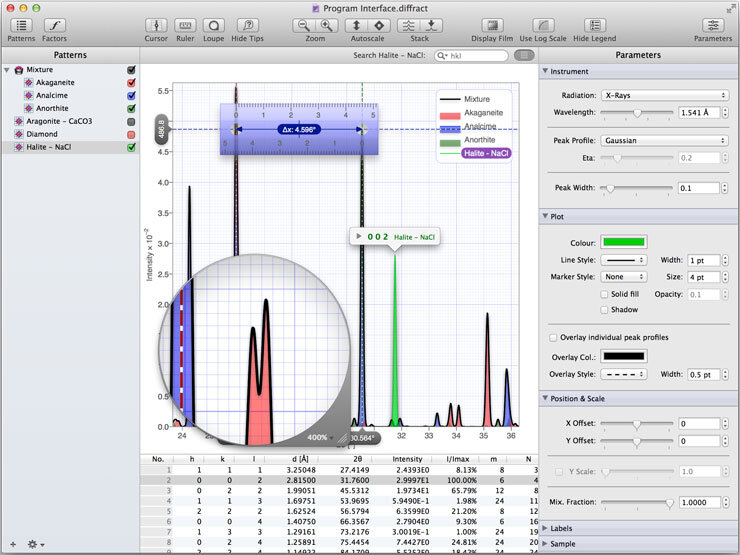Toggle the Diamond checkbox
This screenshot has height=555, width=740.
[131, 135]
